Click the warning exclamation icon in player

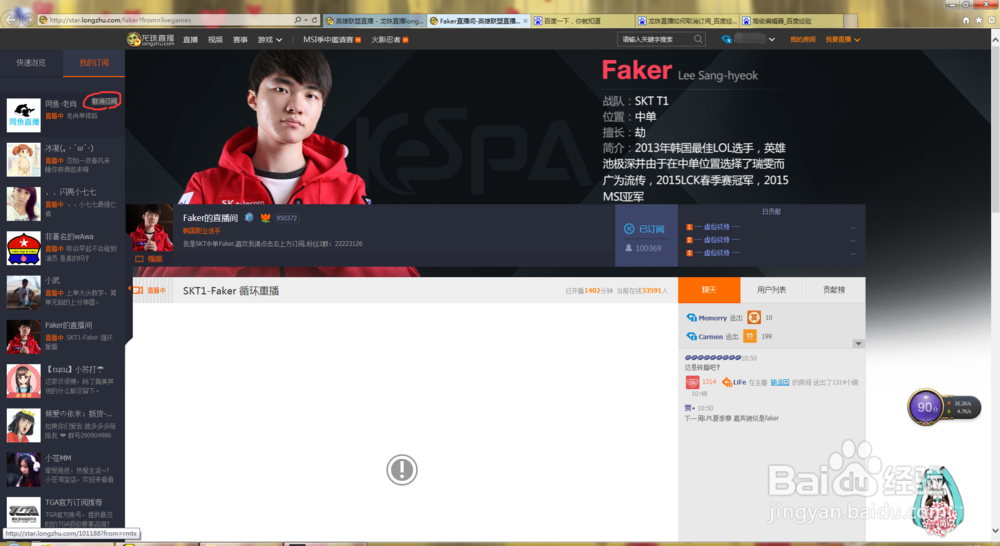pyautogui.click(x=402, y=469)
